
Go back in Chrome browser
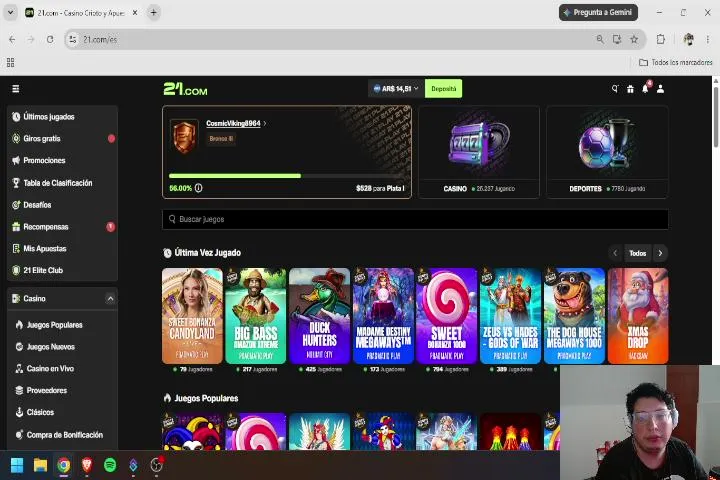[12, 40]
